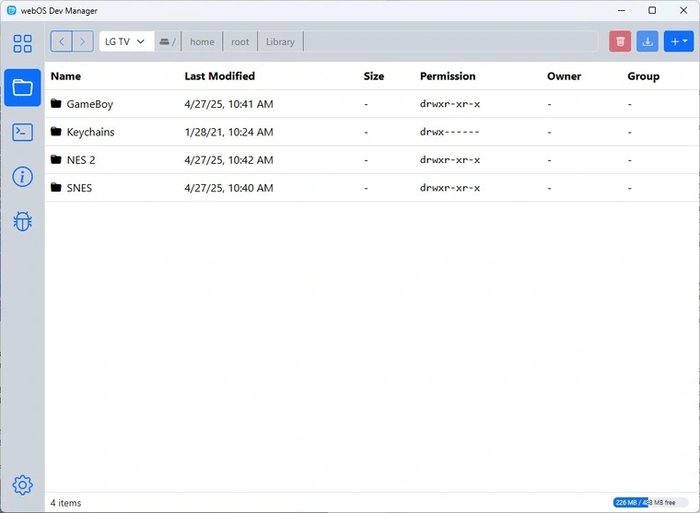Expand the plus new item dropdown

click(678, 42)
